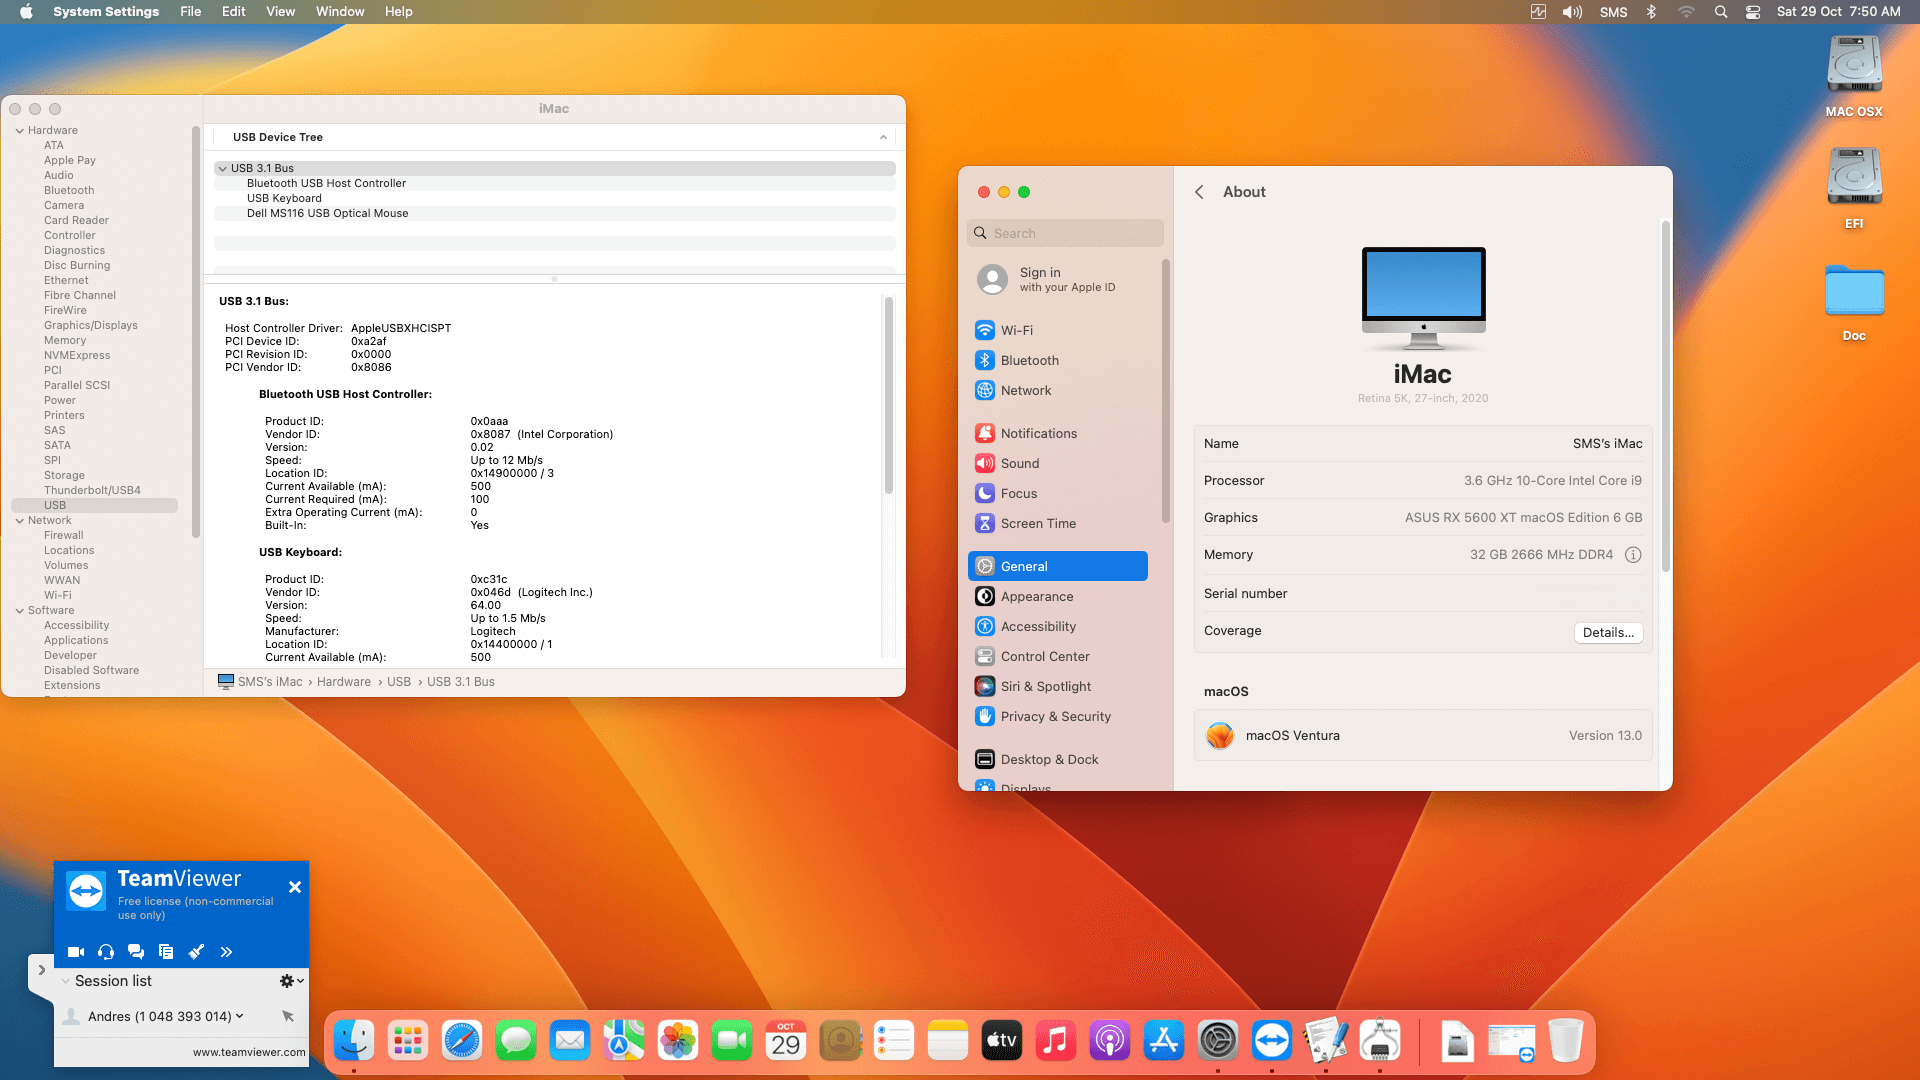Open the TeamViewer chat bubbles icon
This screenshot has height=1080, width=1920.
click(136, 952)
